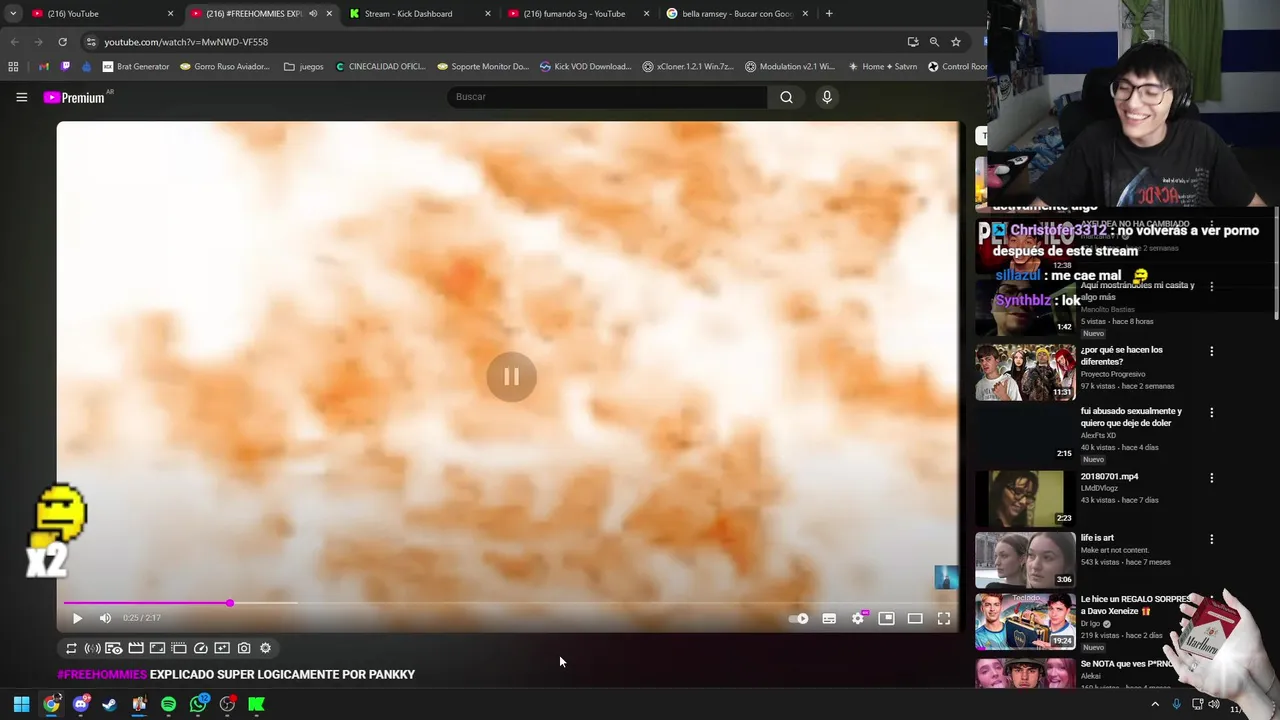
Task: Enable the miniplayer mode
Action: pyautogui.click(x=886, y=619)
